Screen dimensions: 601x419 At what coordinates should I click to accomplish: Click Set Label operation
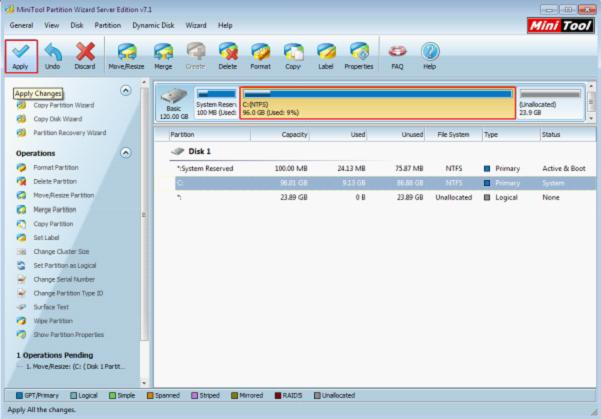click(x=38, y=238)
